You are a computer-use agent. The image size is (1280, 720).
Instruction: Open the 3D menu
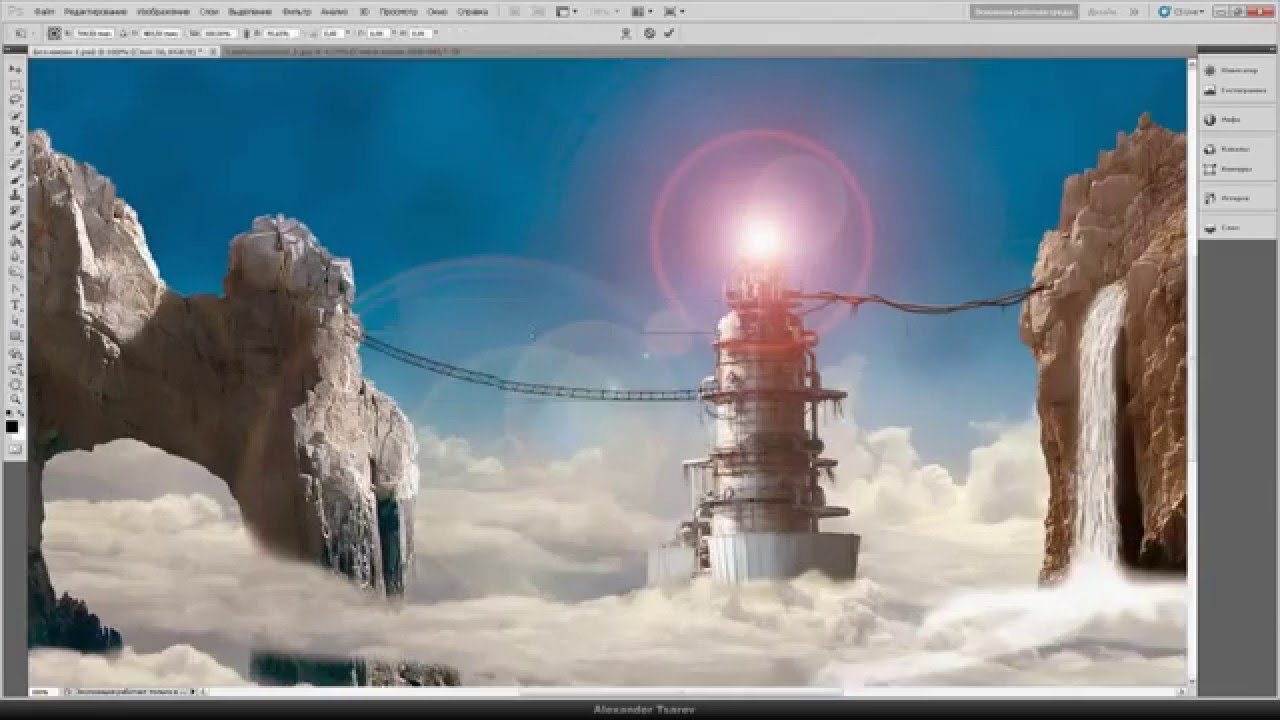coord(365,11)
